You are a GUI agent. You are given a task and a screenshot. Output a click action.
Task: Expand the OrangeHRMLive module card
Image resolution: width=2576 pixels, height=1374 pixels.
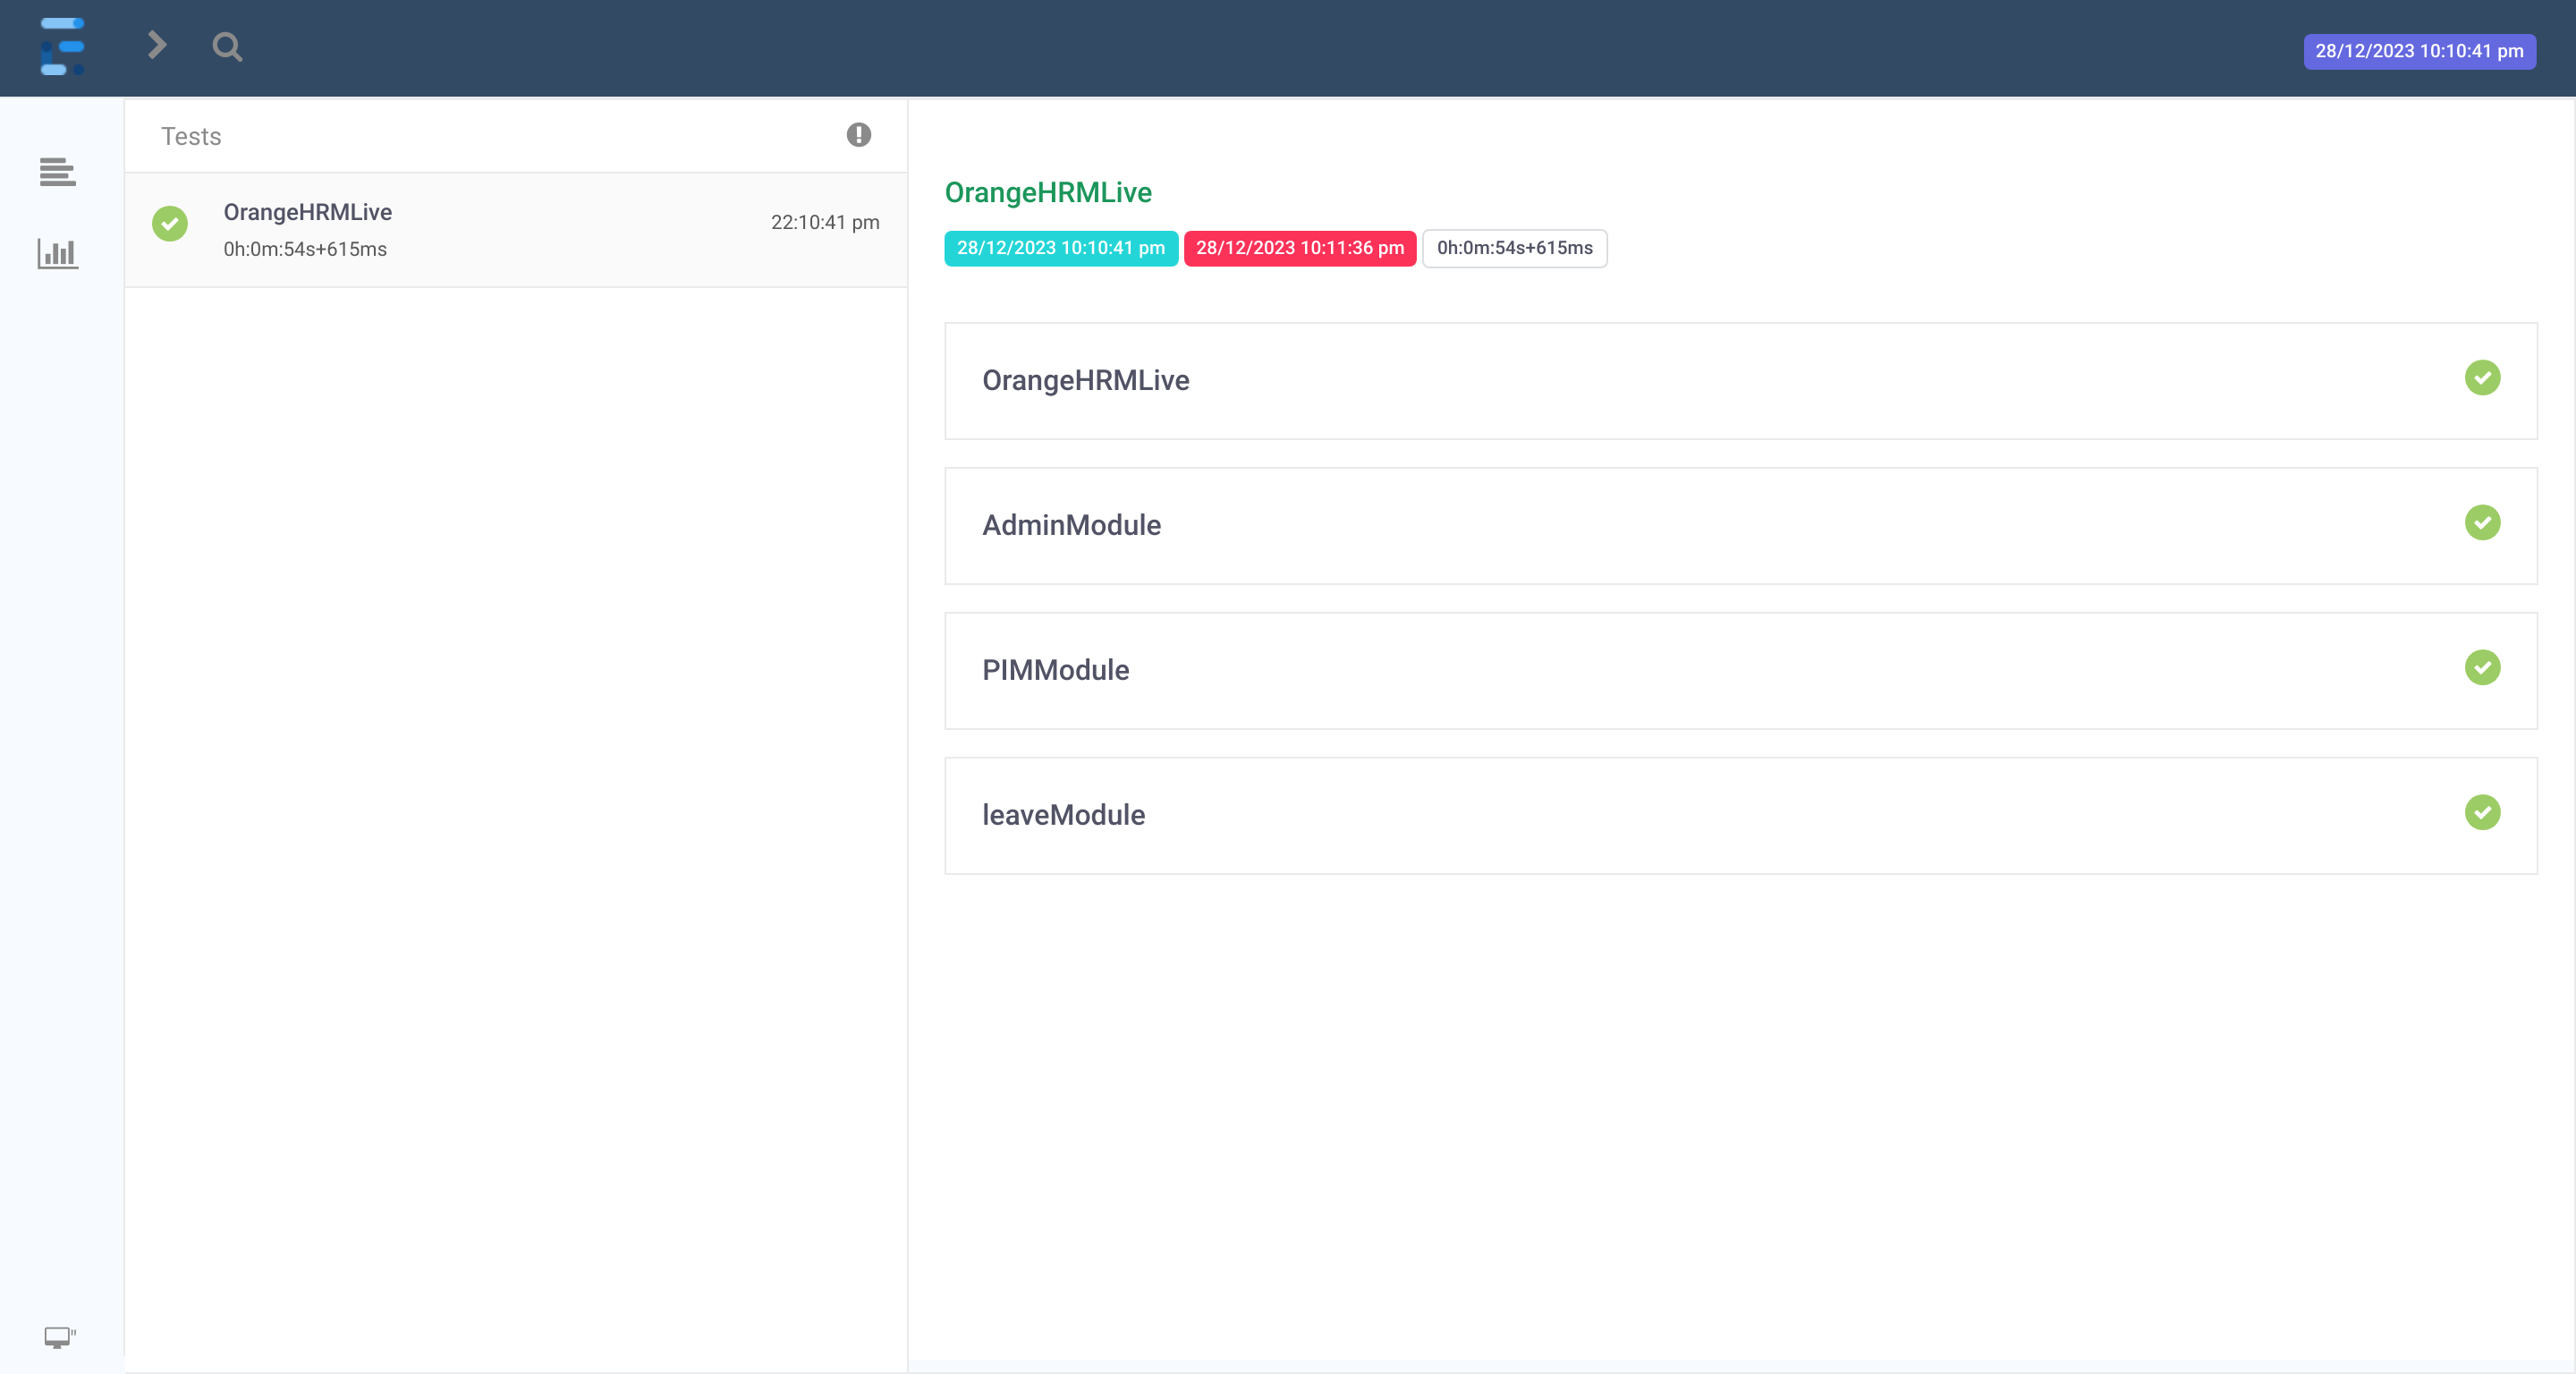pos(1086,381)
